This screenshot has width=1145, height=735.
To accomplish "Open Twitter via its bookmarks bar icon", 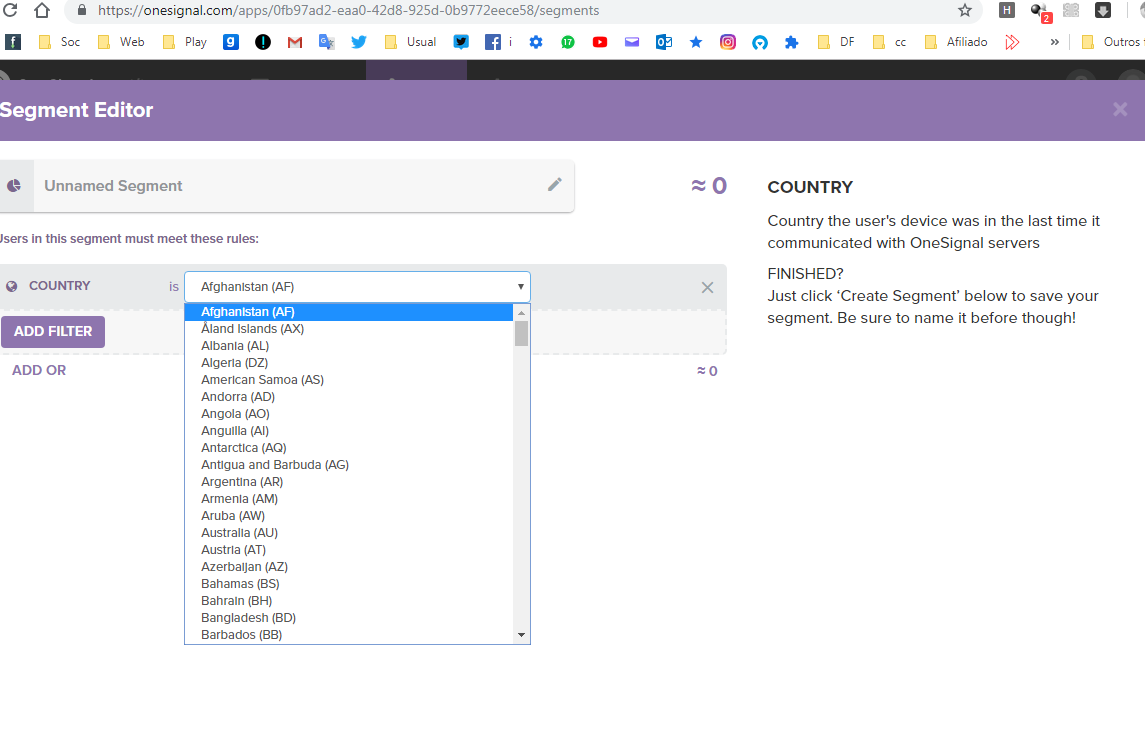I will tap(359, 41).
